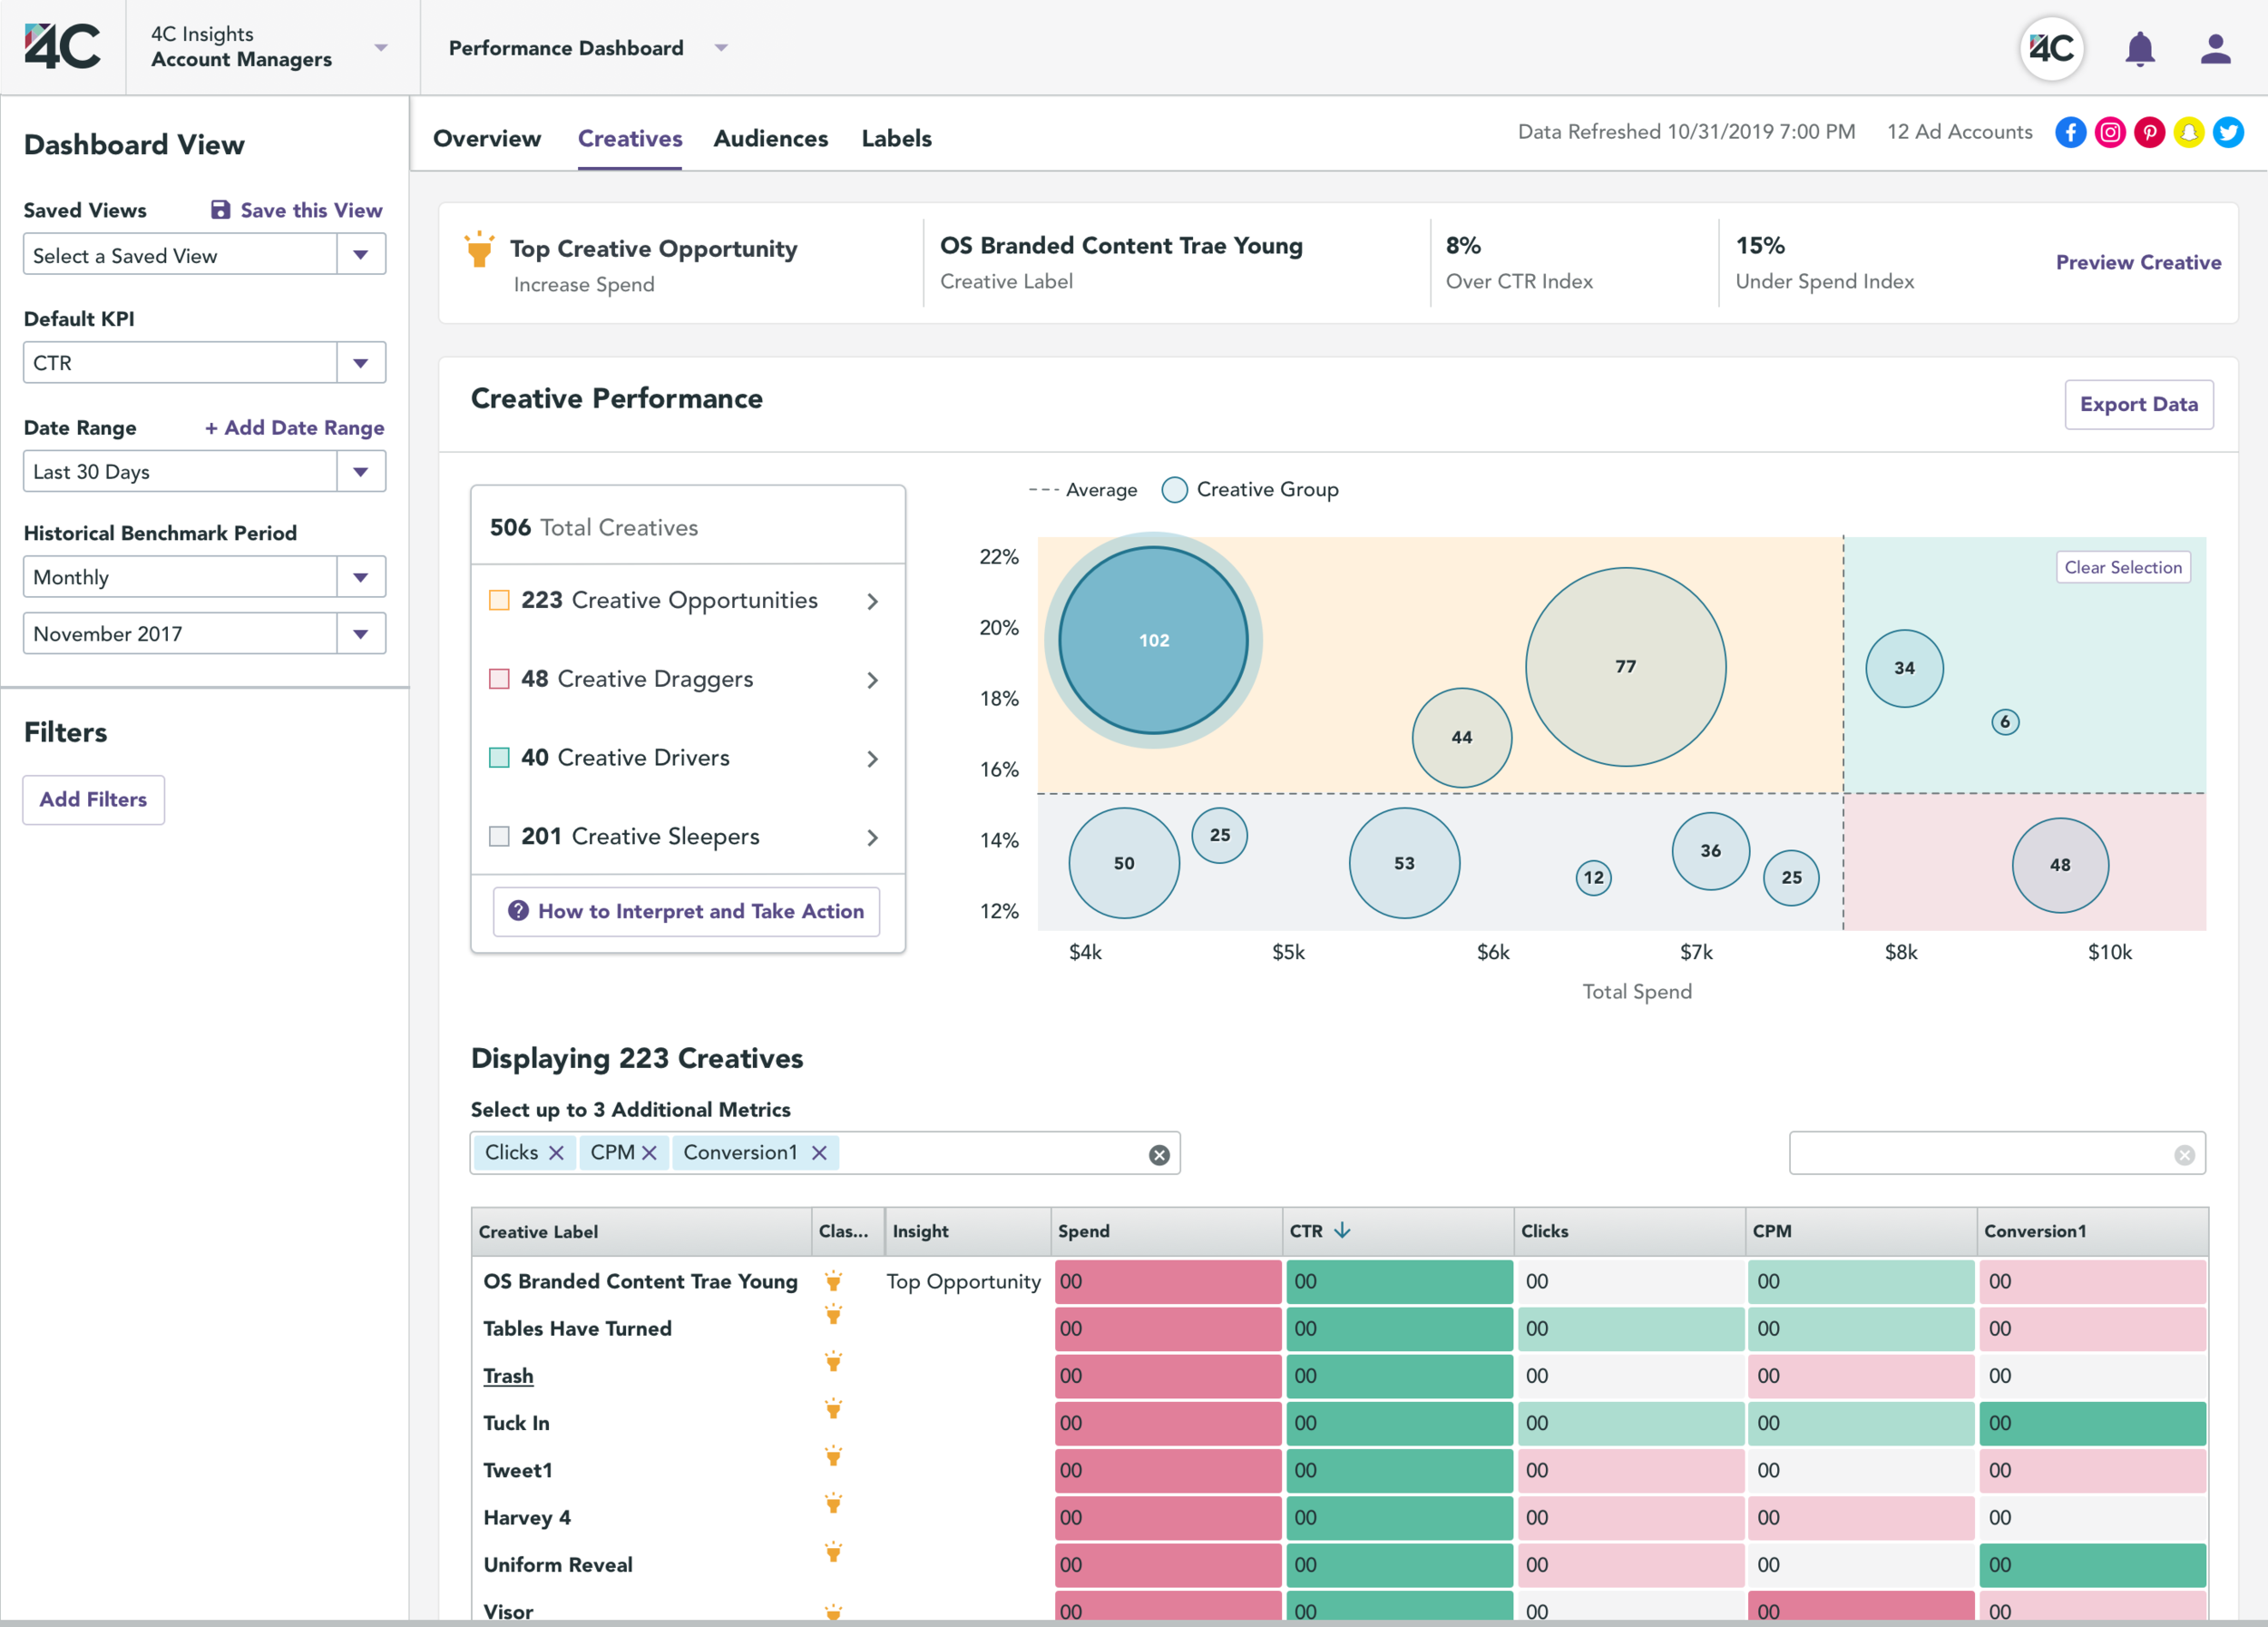Click the Twitter account icon

(2228, 132)
